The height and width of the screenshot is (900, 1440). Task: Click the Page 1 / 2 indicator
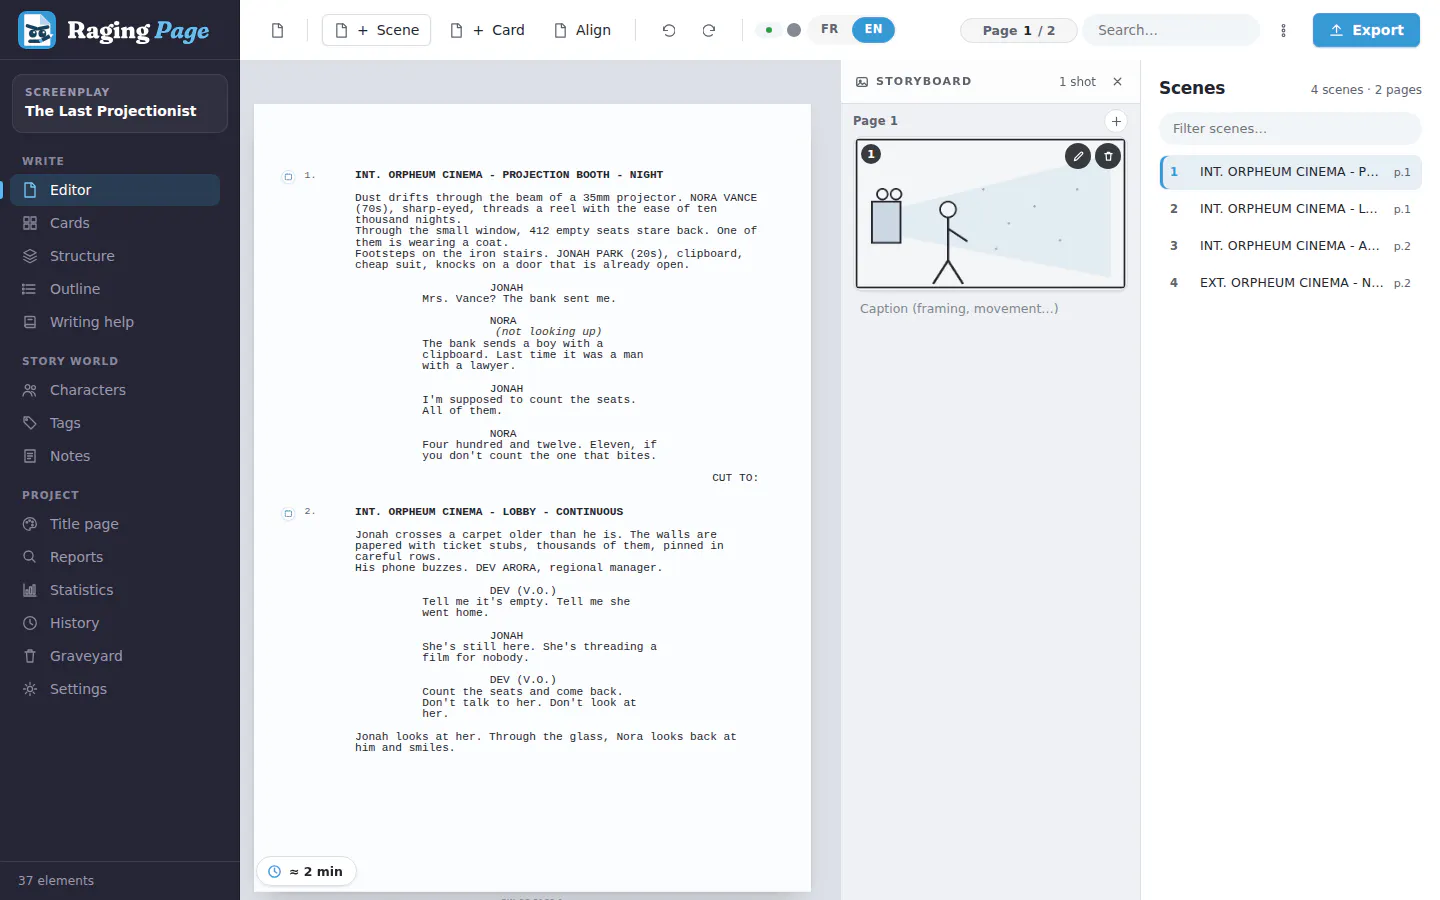click(1018, 30)
